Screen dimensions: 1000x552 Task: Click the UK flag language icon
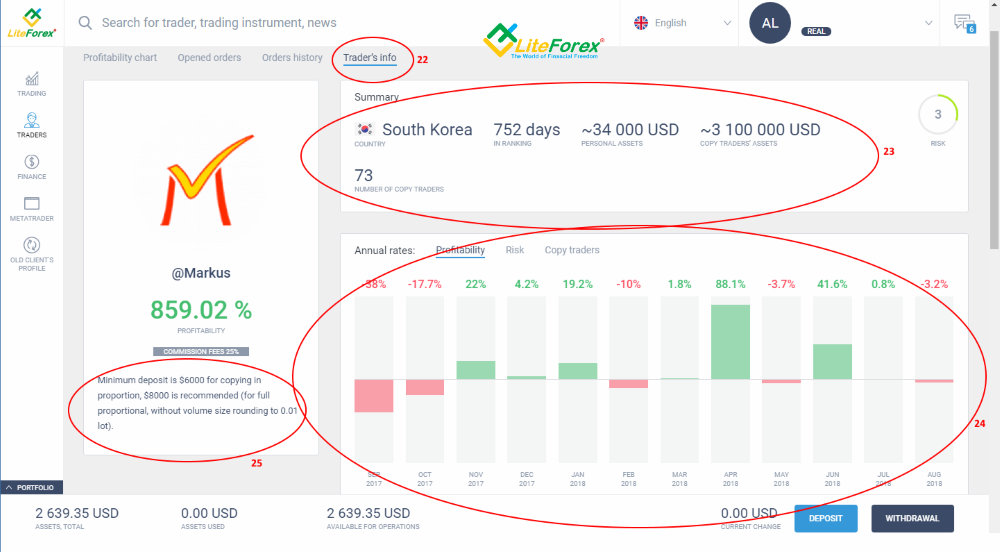(x=641, y=23)
